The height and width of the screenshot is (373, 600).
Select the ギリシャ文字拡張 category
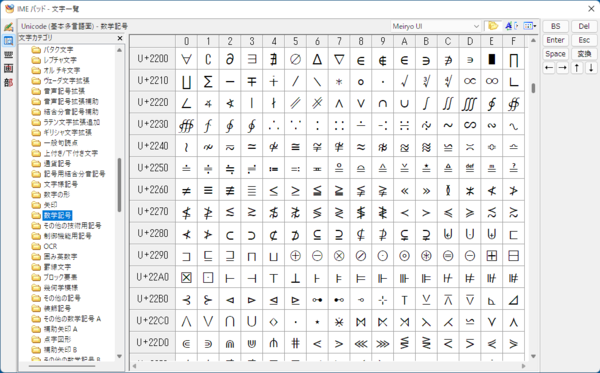67,133
